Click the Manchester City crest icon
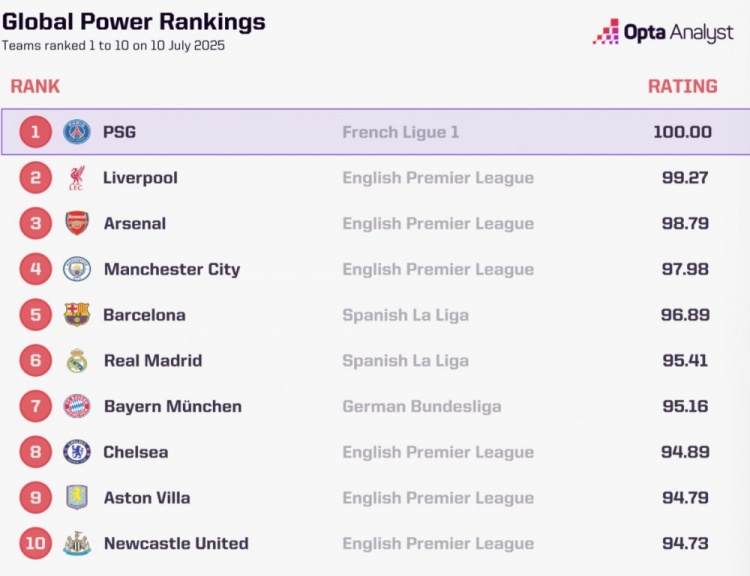 point(77,269)
